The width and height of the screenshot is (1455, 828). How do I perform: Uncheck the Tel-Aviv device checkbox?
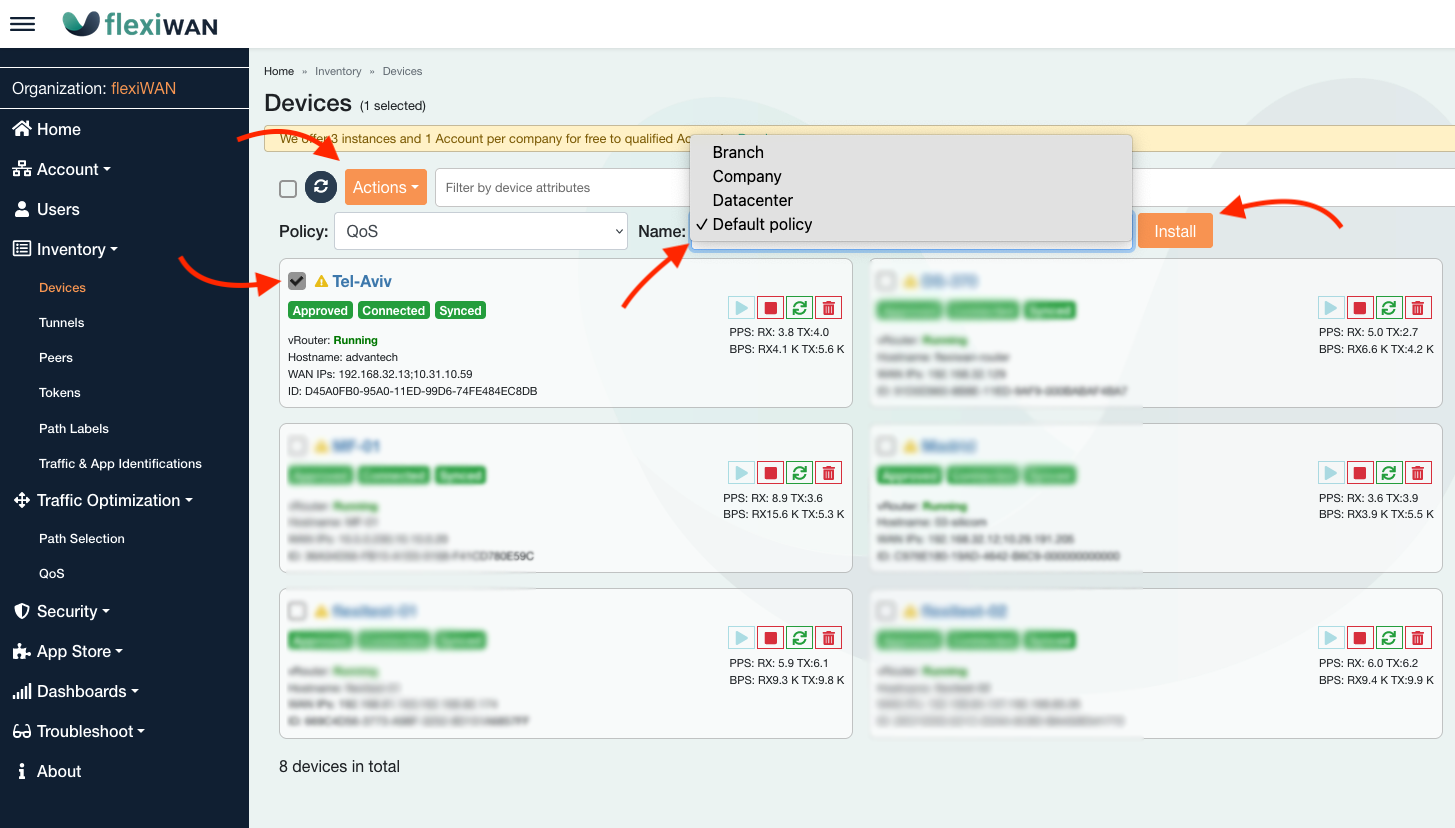pyautogui.click(x=297, y=281)
